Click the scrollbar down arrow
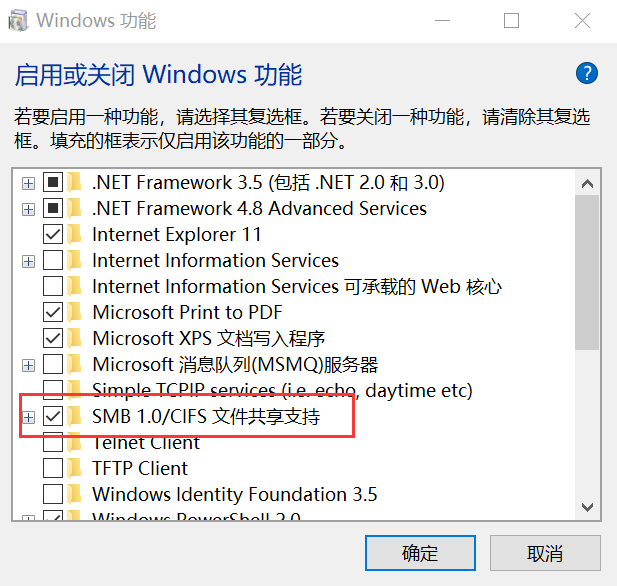This screenshot has height=586, width=617. click(587, 507)
